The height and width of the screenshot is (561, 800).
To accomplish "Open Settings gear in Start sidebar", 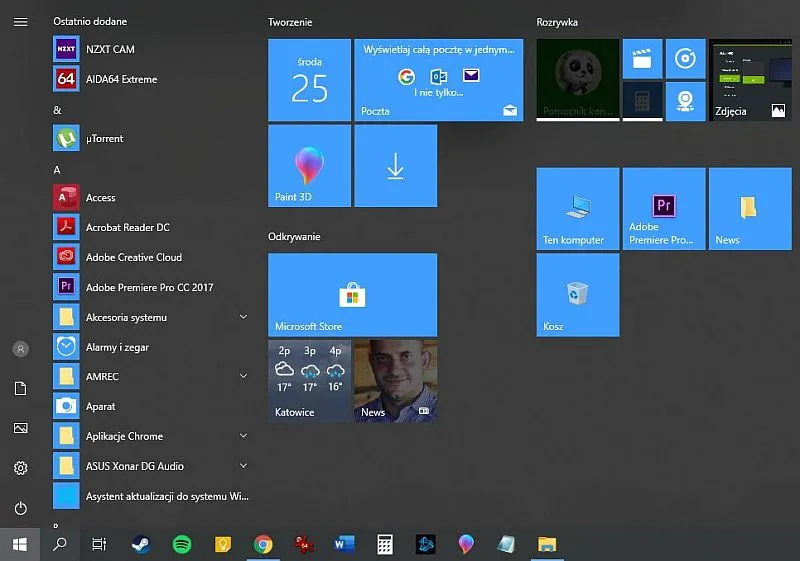I will pos(20,468).
